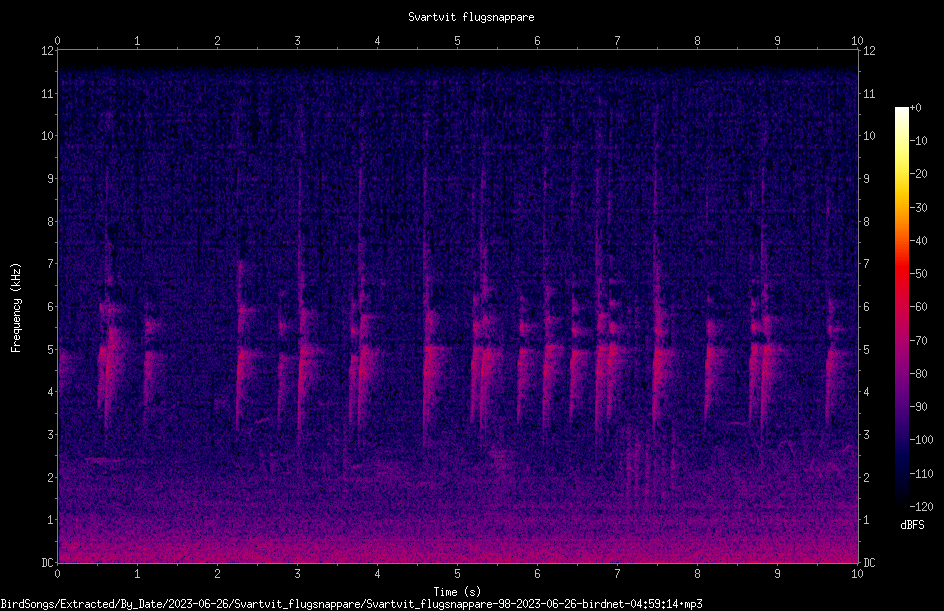
Task: Click the '-50' color scale label
Action: pyautogui.click(x=919, y=274)
